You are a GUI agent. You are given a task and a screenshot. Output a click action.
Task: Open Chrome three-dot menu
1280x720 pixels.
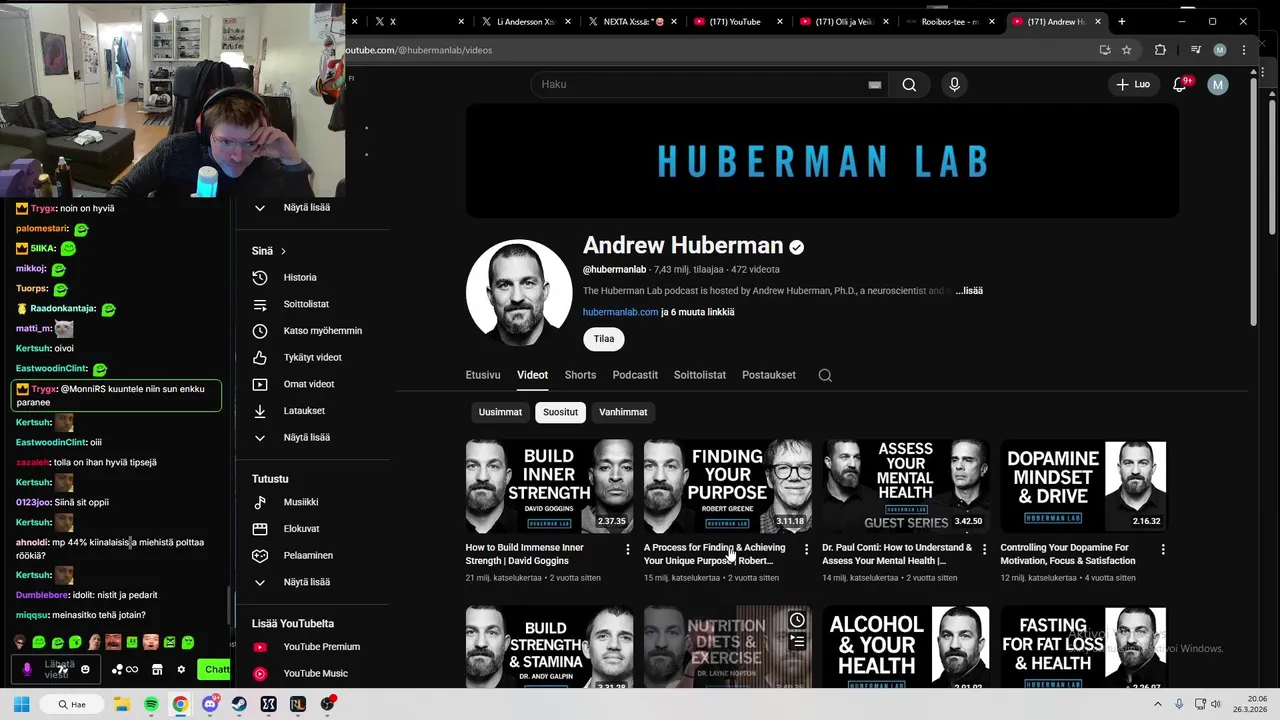1244,50
